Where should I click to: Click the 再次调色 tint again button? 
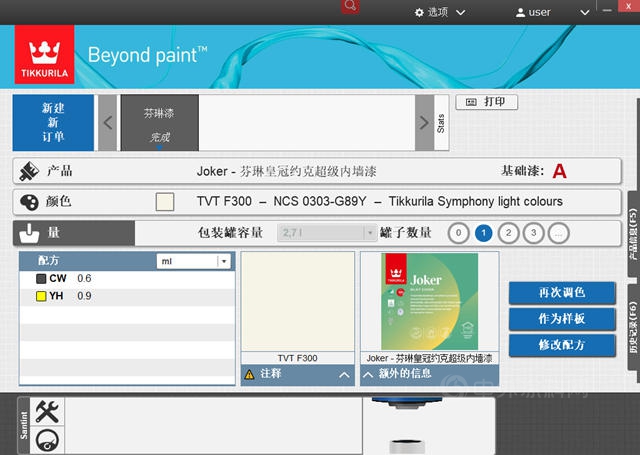pyautogui.click(x=562, y=293)
